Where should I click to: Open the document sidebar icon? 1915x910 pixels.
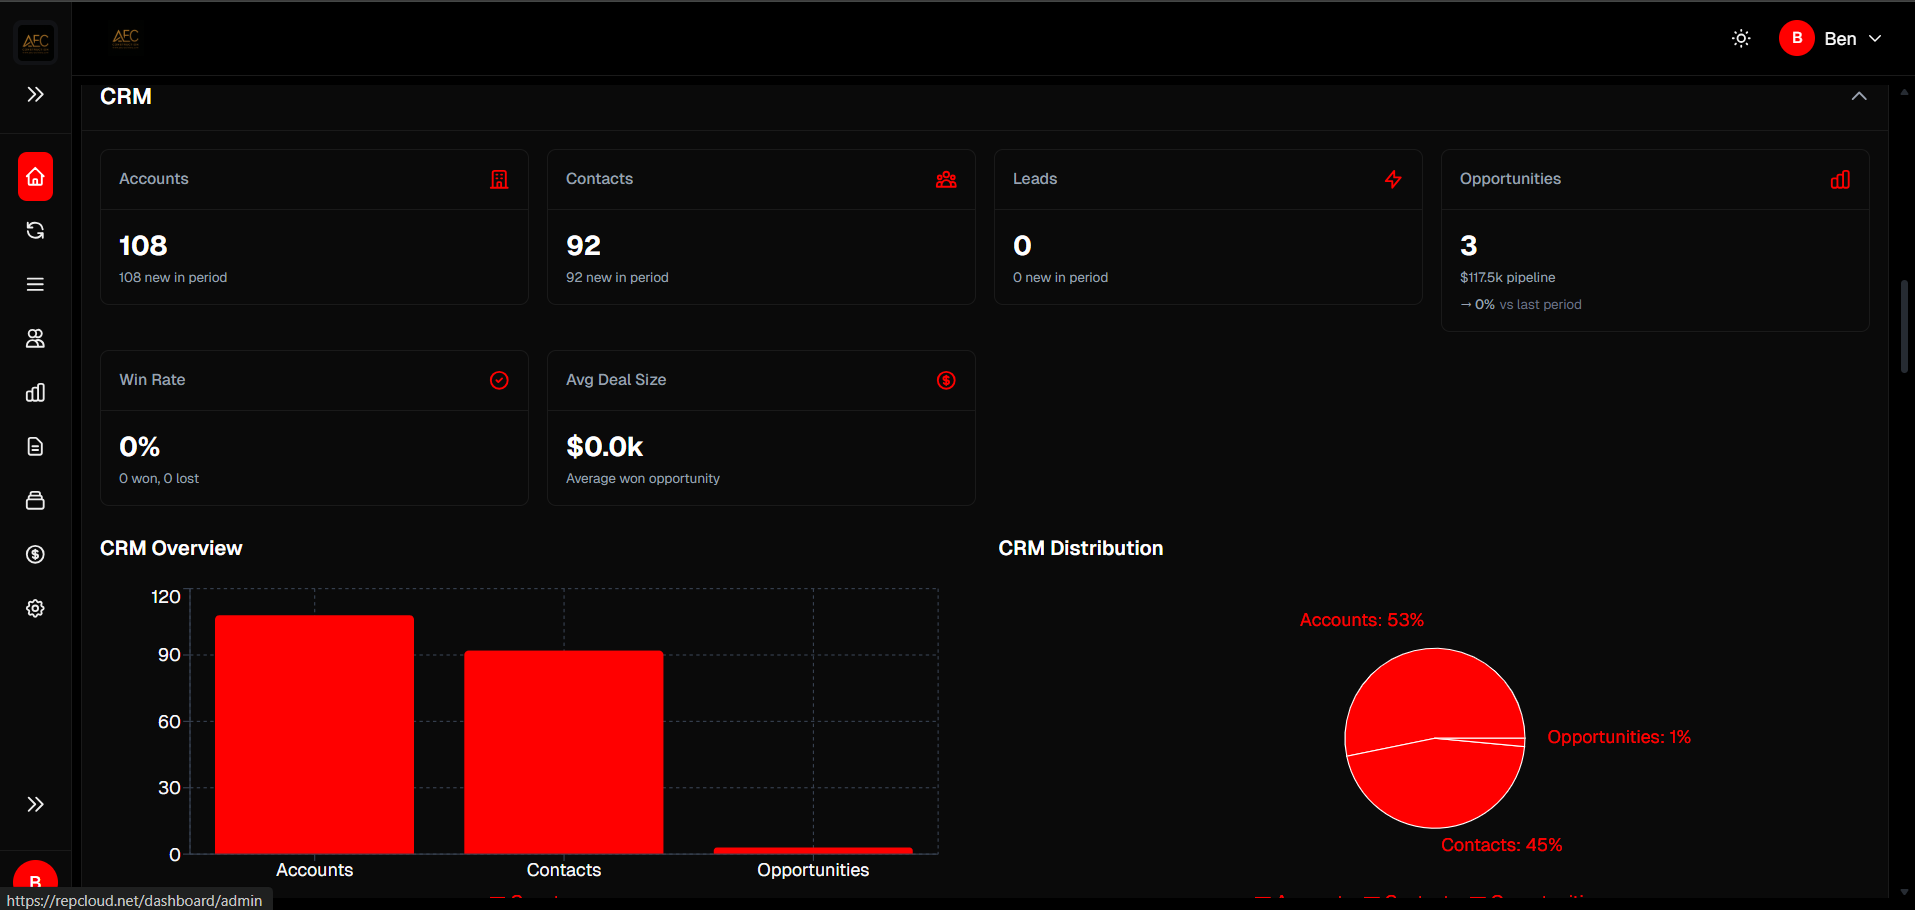(x=35, y=447)
